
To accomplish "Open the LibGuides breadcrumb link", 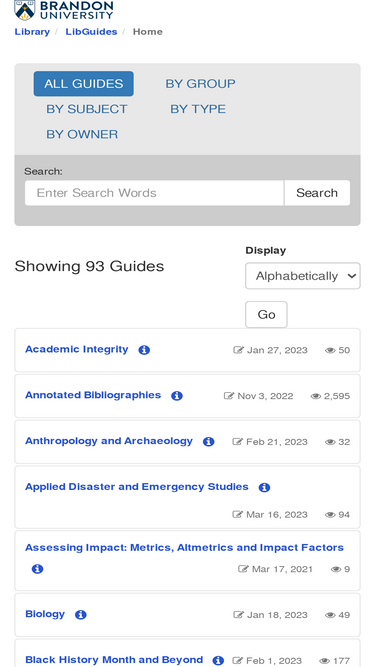I will pos(91,32).
